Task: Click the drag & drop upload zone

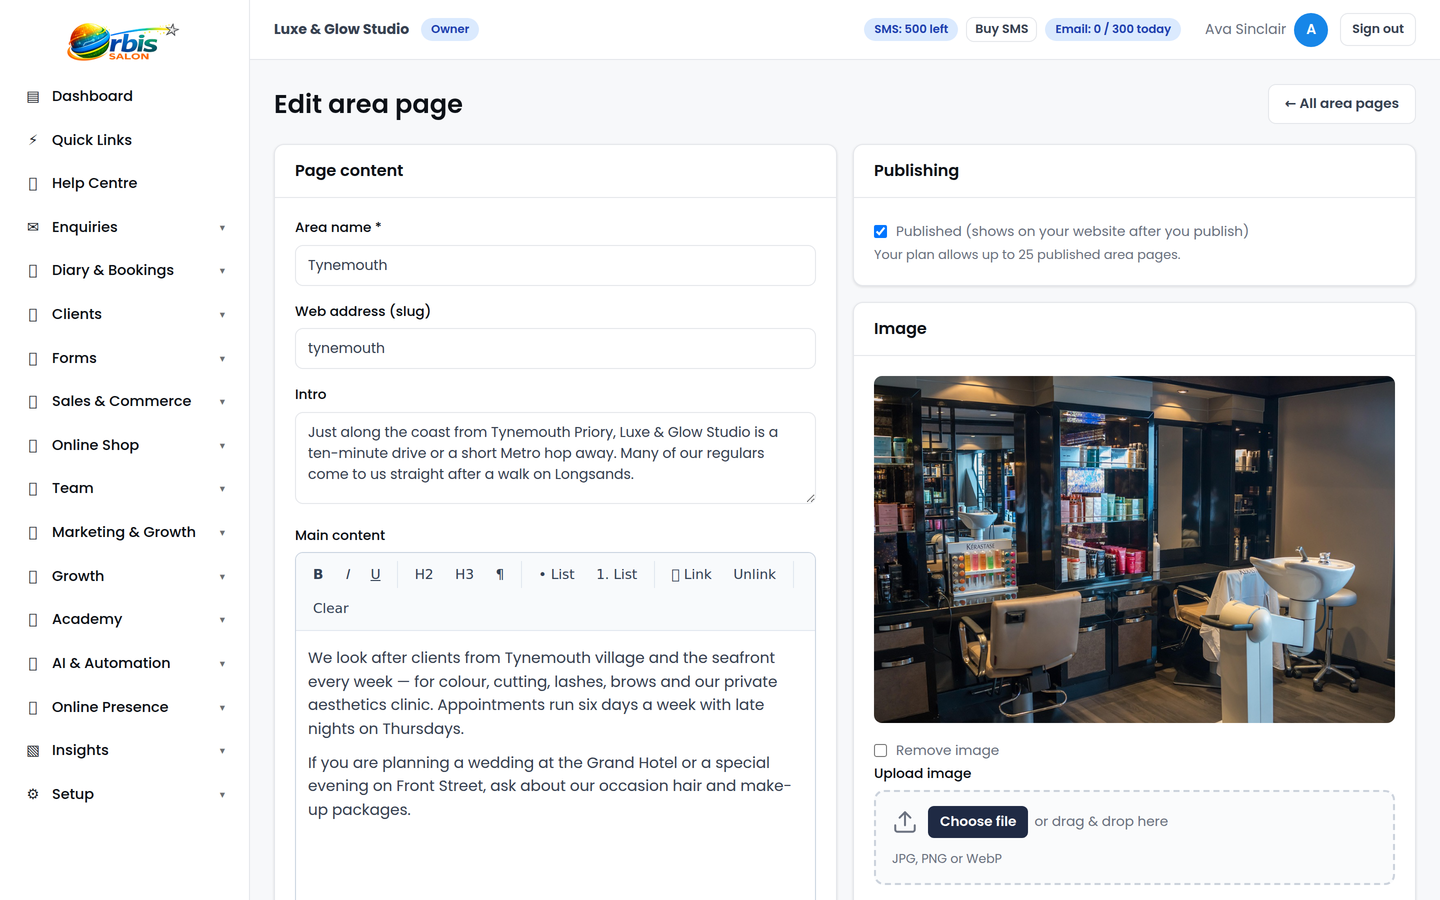Action: [1134, 838]
